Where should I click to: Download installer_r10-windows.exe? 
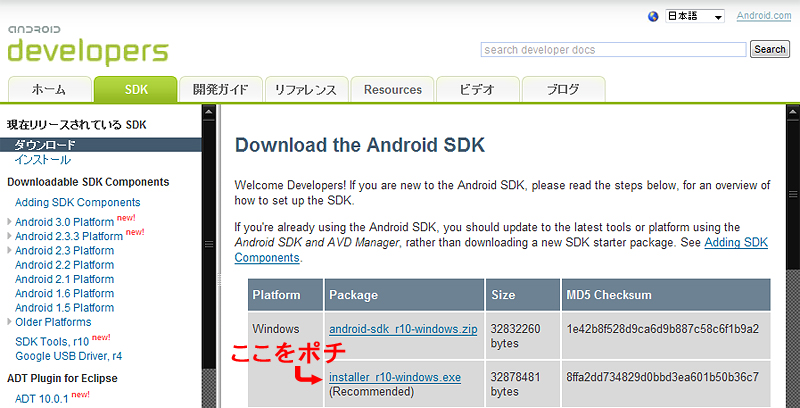395,378
